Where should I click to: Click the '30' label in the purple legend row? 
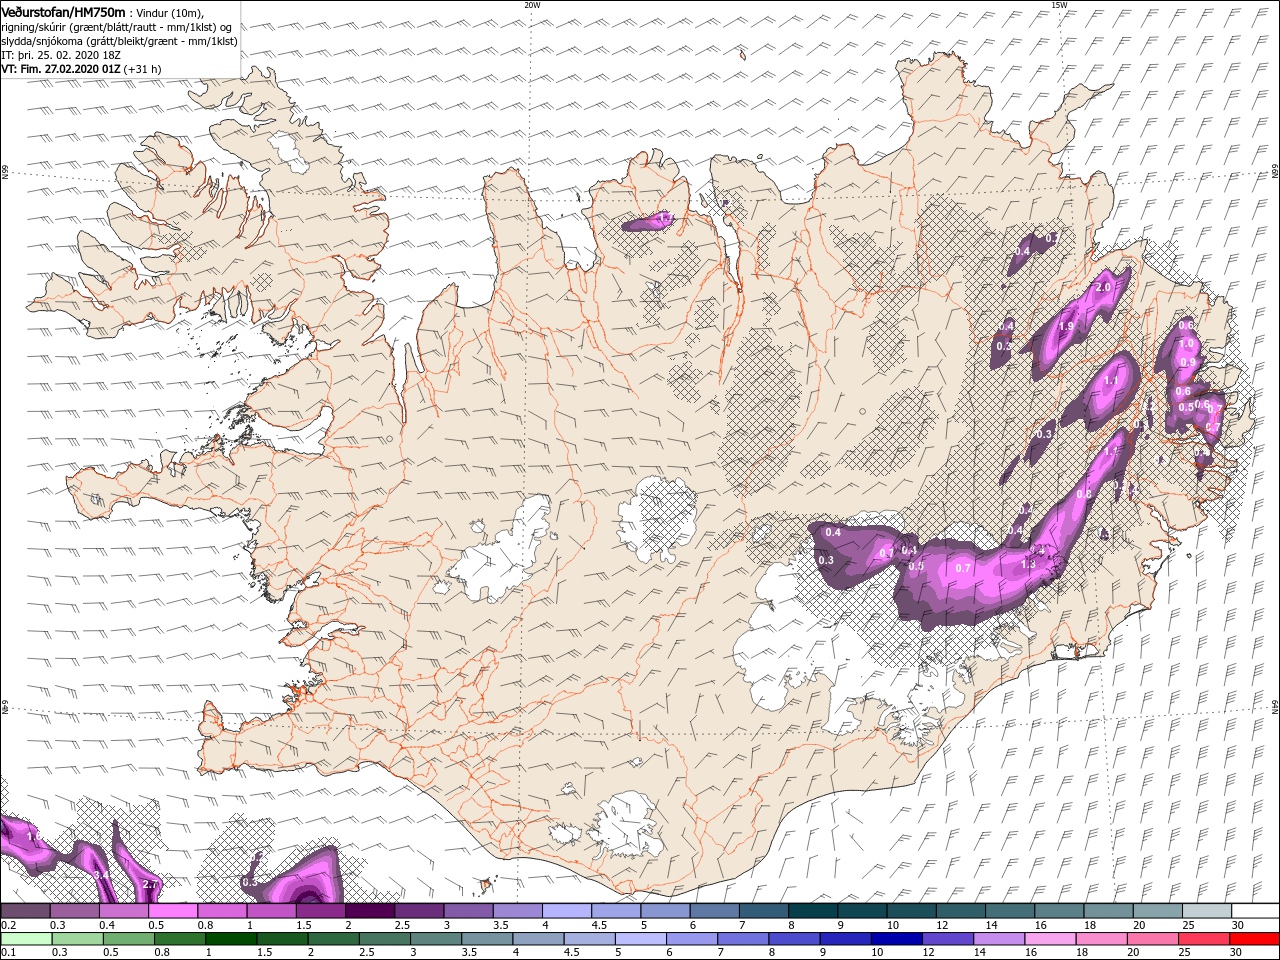[1237, 926]
